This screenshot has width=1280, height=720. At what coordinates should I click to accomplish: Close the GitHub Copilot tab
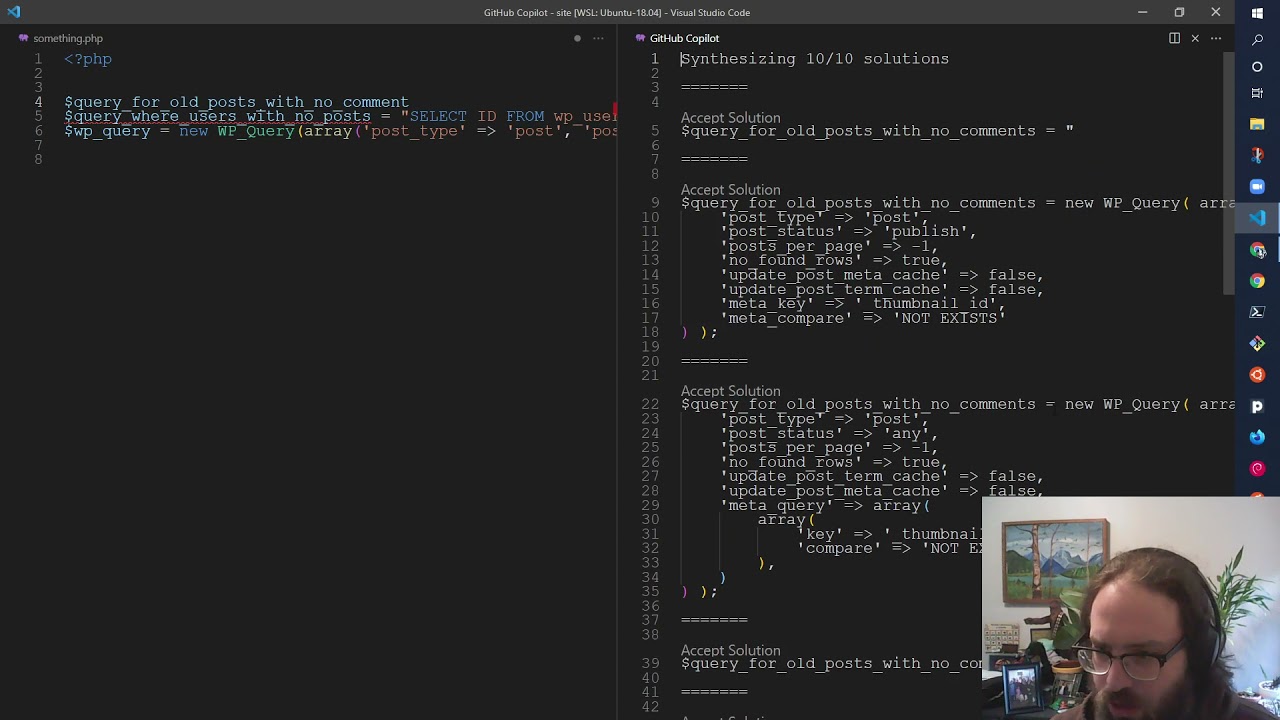1195,38
